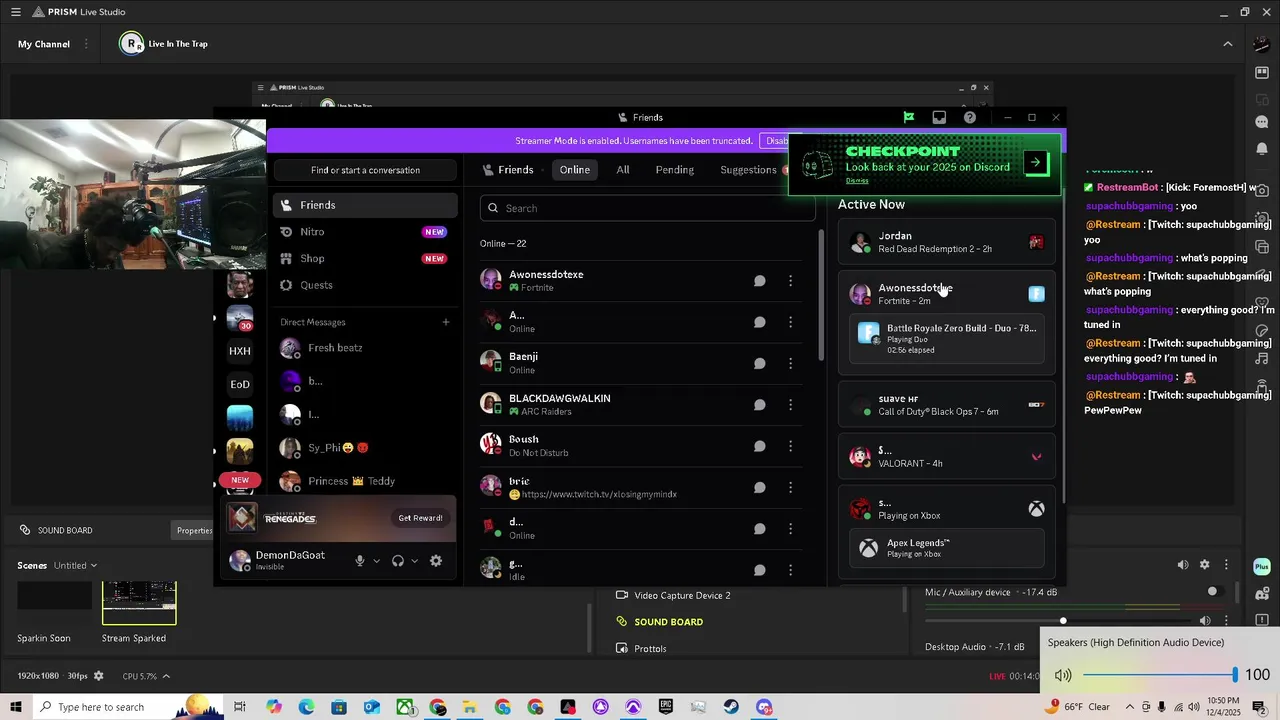The height and width of the screenshot is (720, 1280).
Task: Open Task View on taskbar
Action: [x=240, y=707]
